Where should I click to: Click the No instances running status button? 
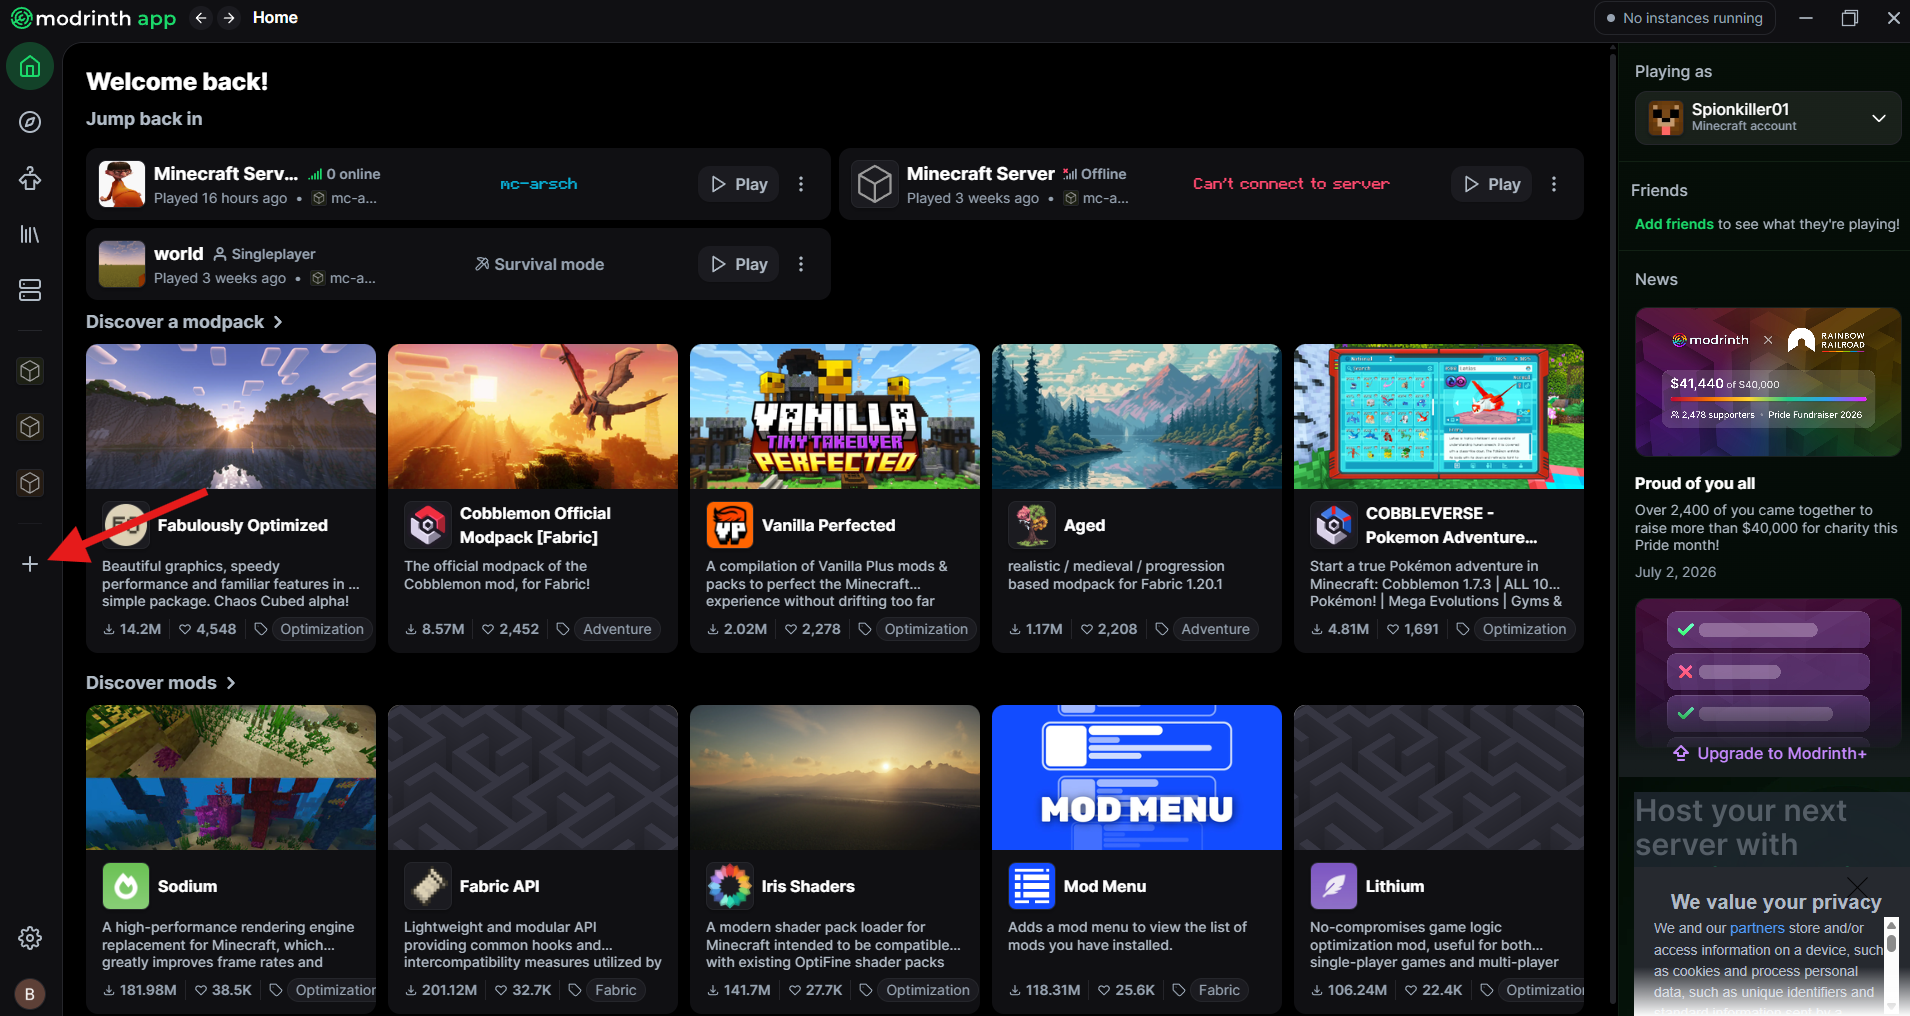(x=1685, y=18)
